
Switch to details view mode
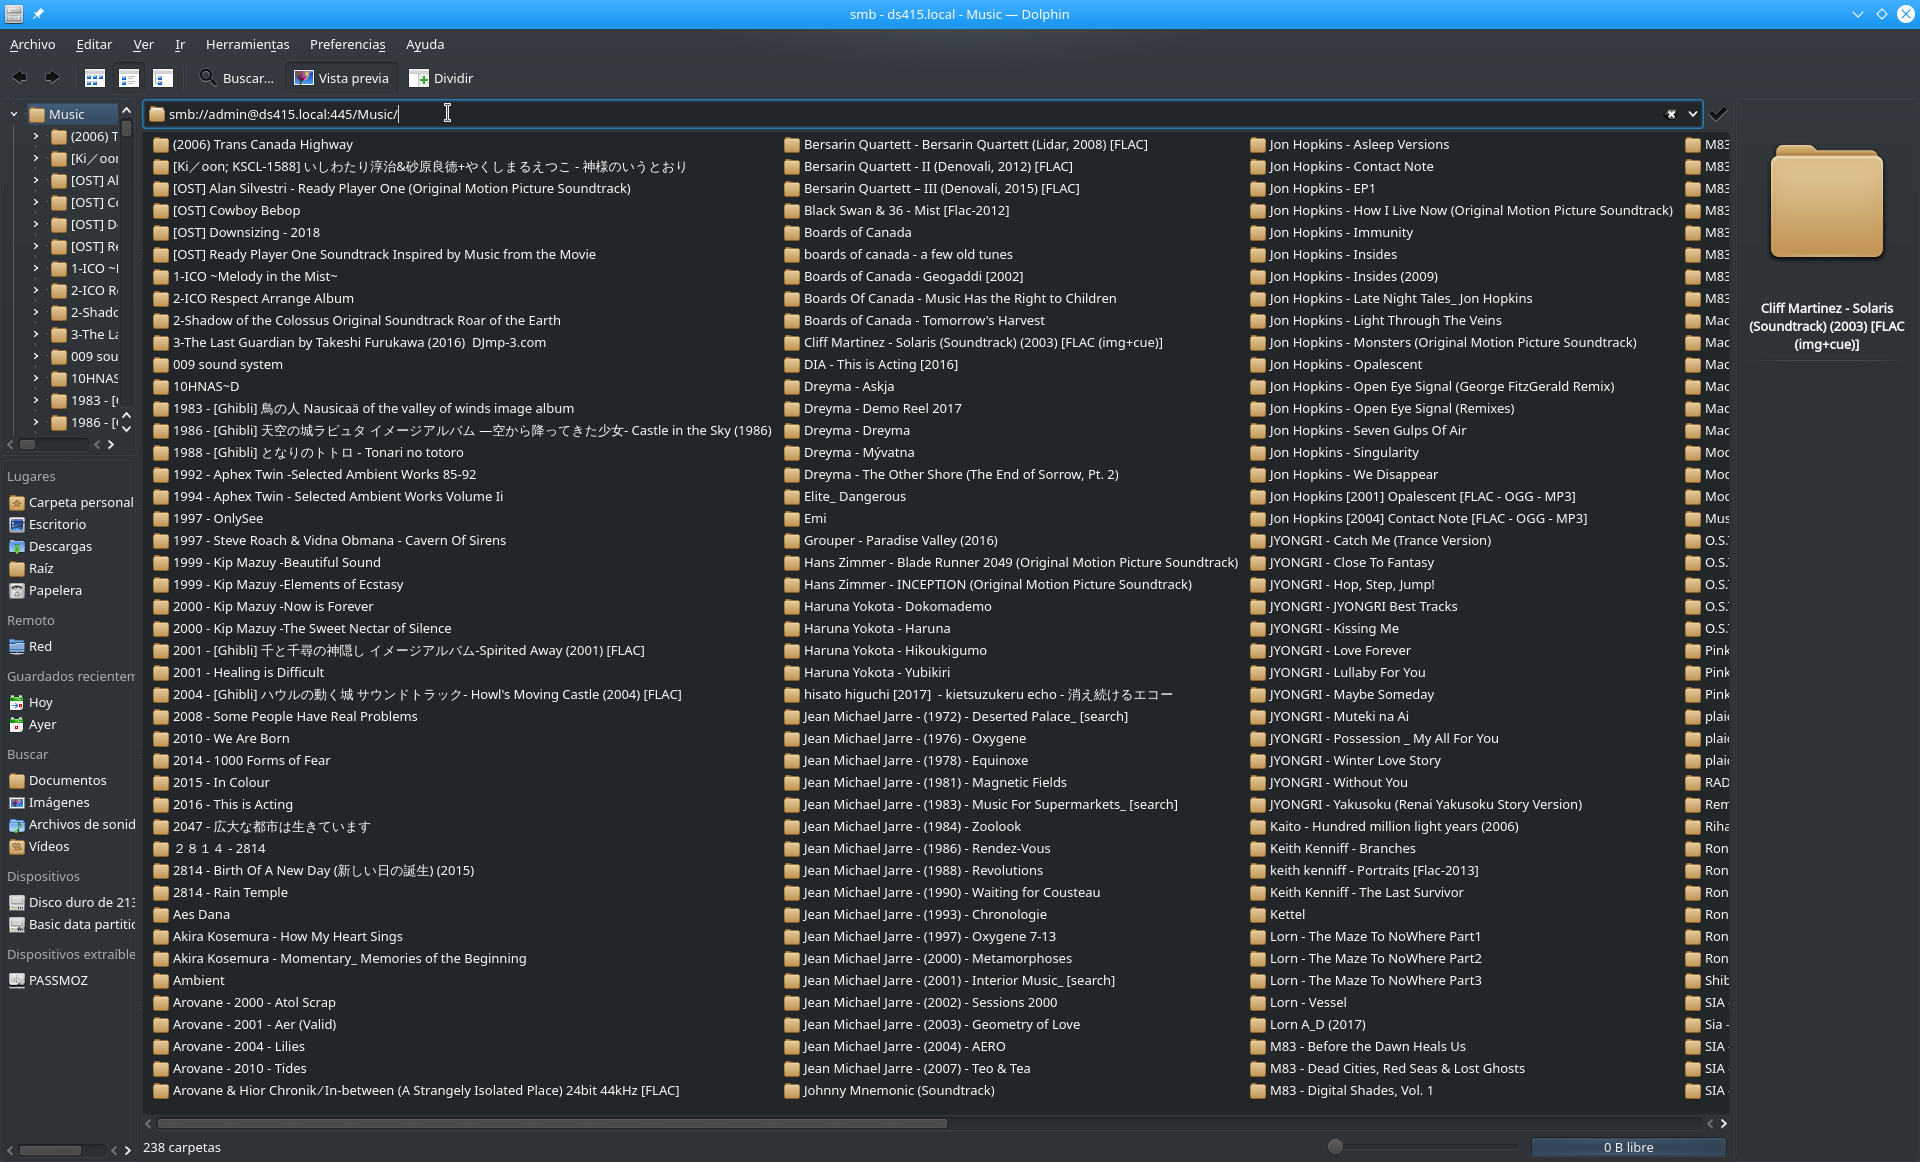click(x=163, y=77)
